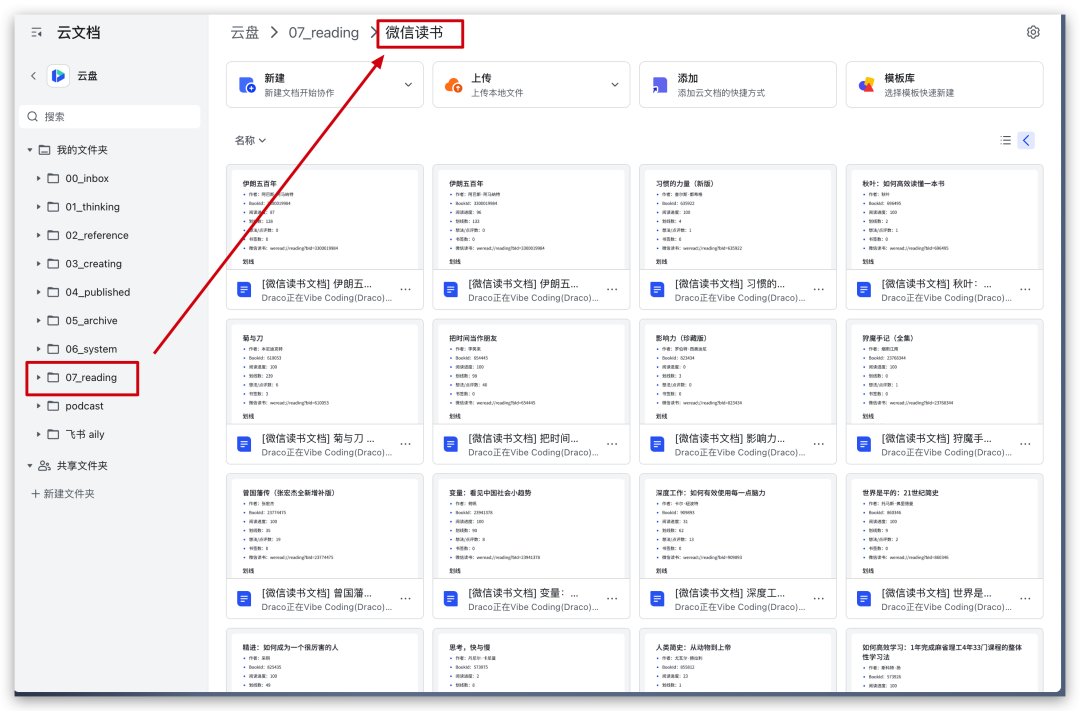Screen dimensions: 1080x711
Task: Navigate to 07_reading in breadcrumb
Action: click(324, 32)
